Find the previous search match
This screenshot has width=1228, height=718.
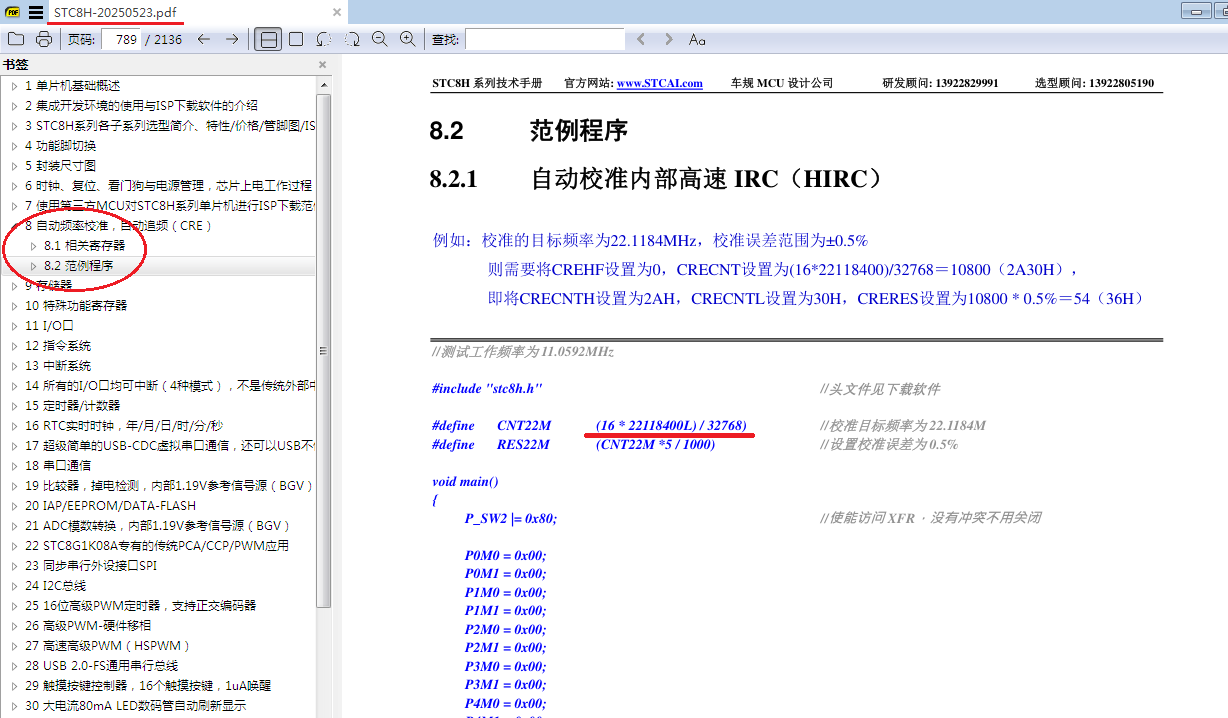pyautogui.click(x=641, y=39)
